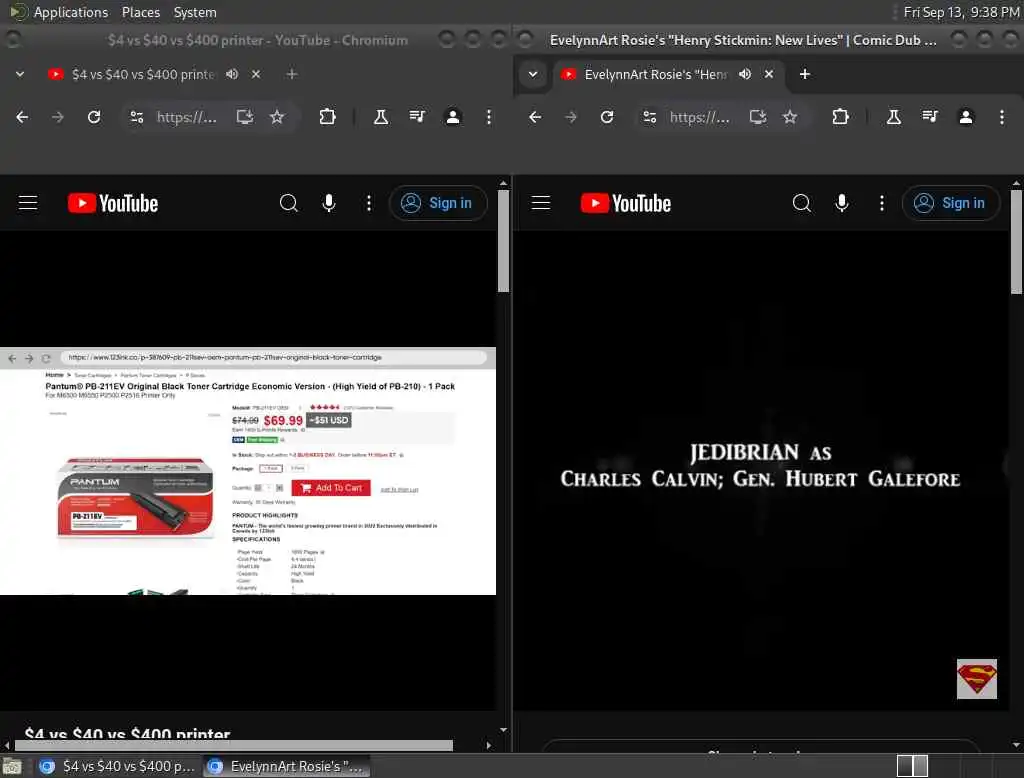The image size is (1024, 778).
Task: Bookmark the printer video page in left window
Action: click(277, 117)
